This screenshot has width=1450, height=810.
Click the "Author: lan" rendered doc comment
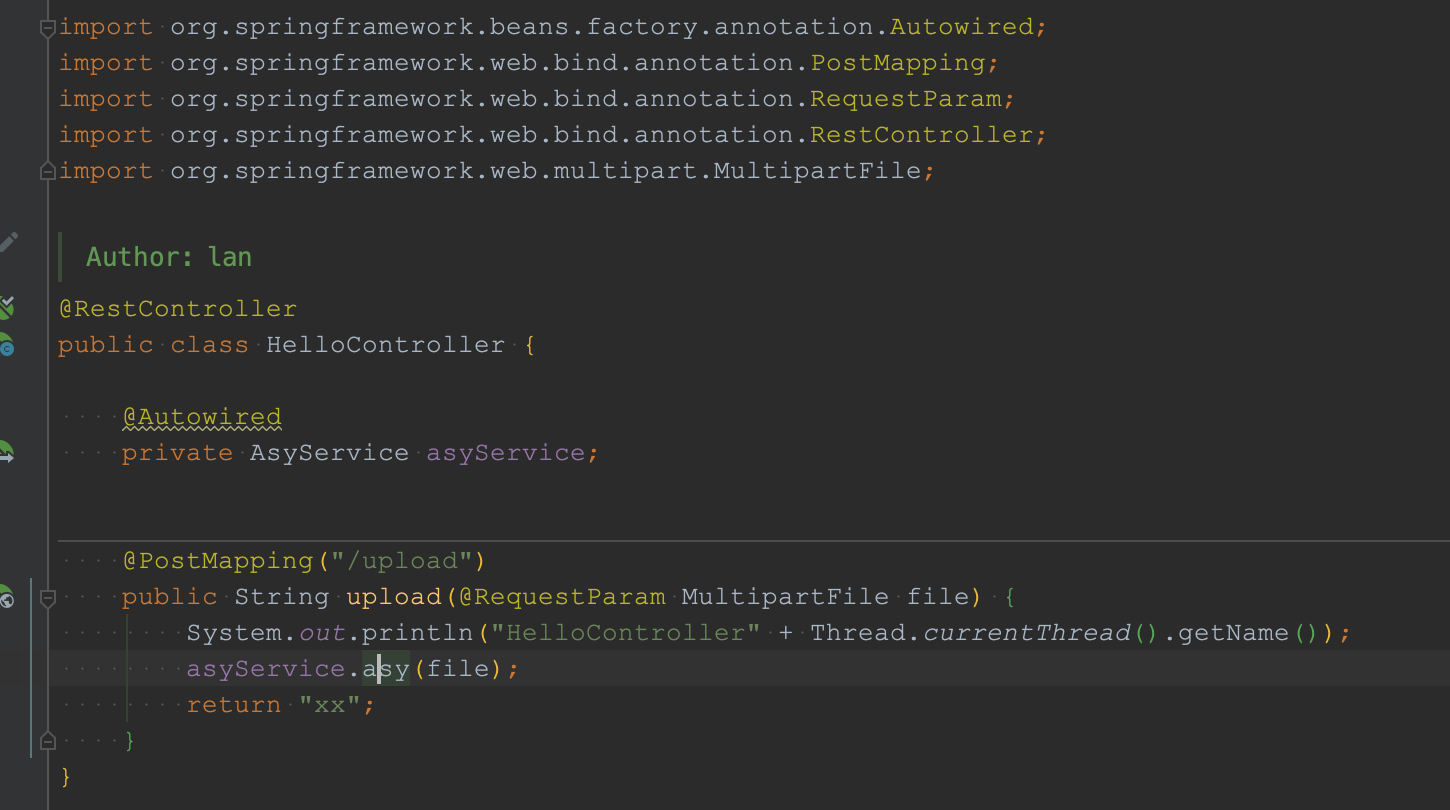[x=169, y=257]
